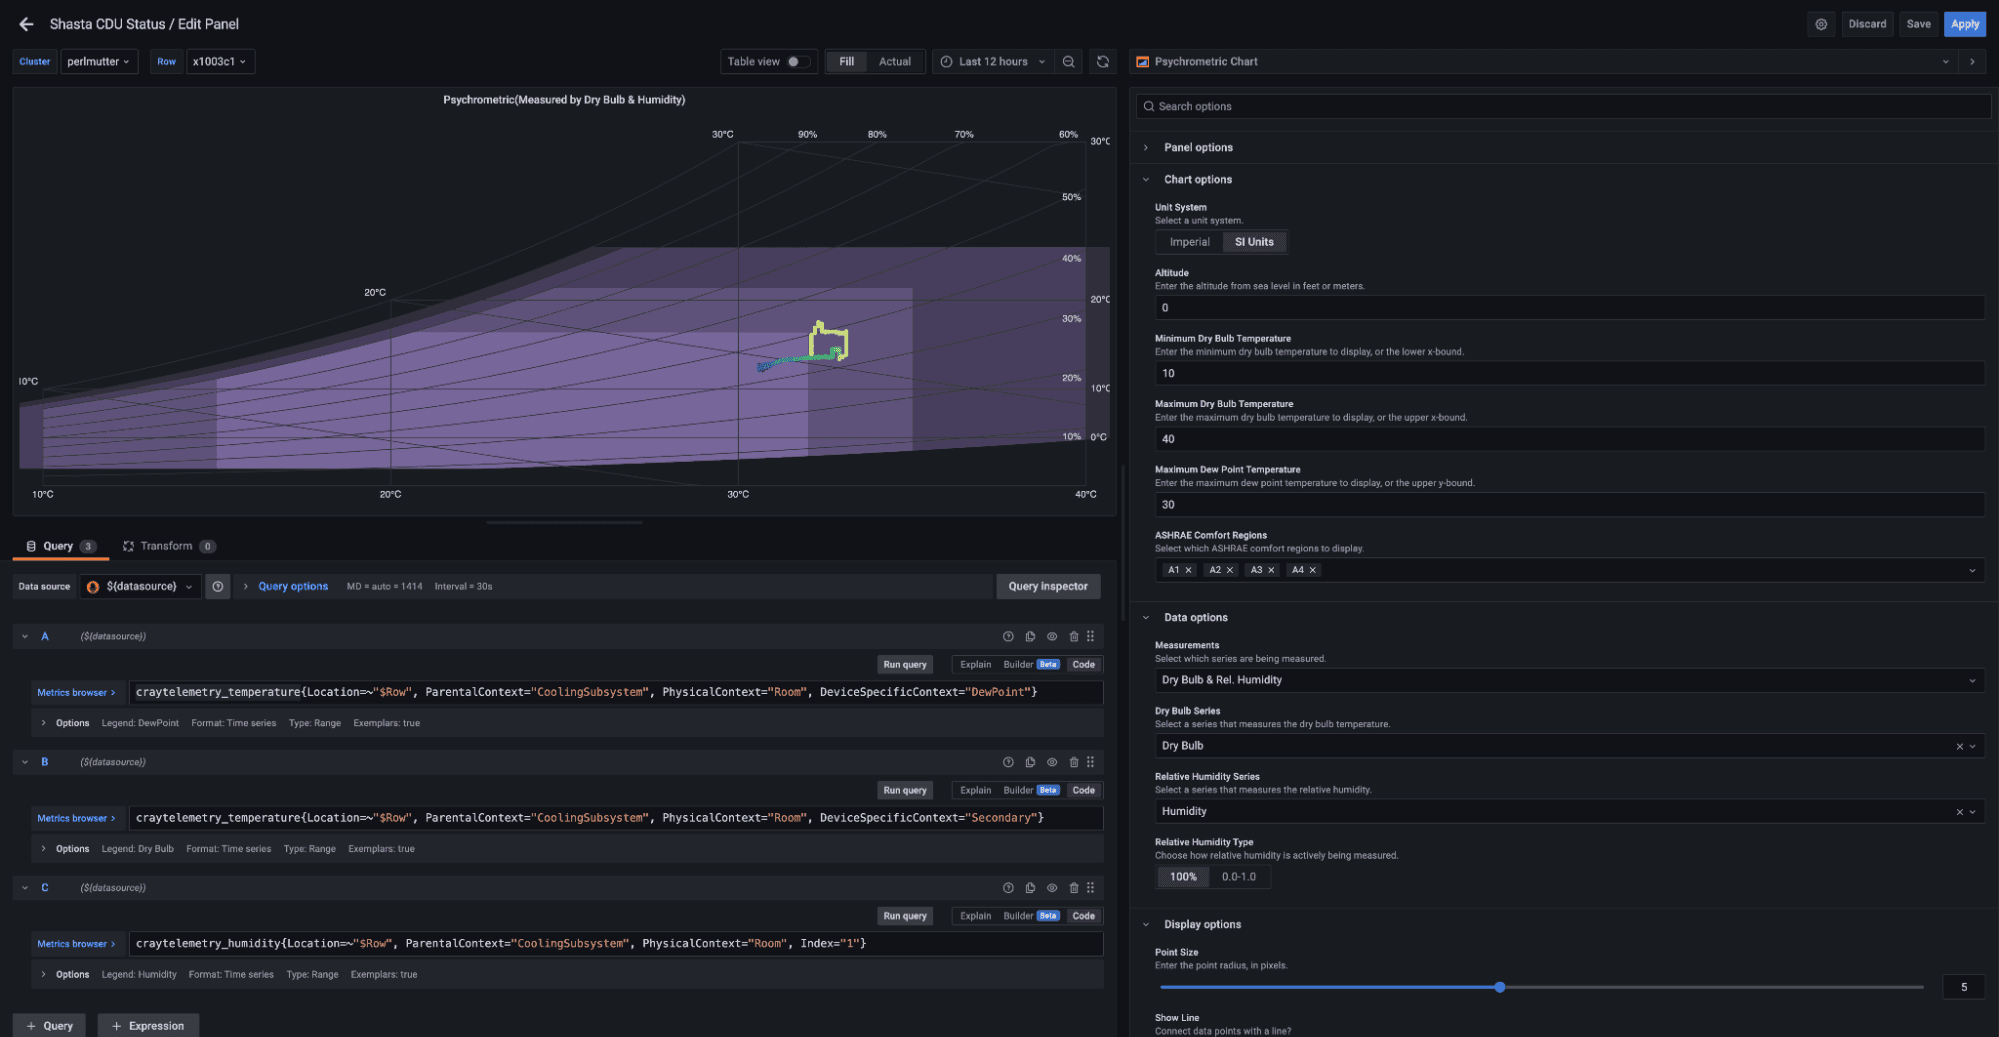1999x1037 pixels.
Task: Select 0.0-1.0 Relative Humidity Type
Action: click(x=1240, y=876)
